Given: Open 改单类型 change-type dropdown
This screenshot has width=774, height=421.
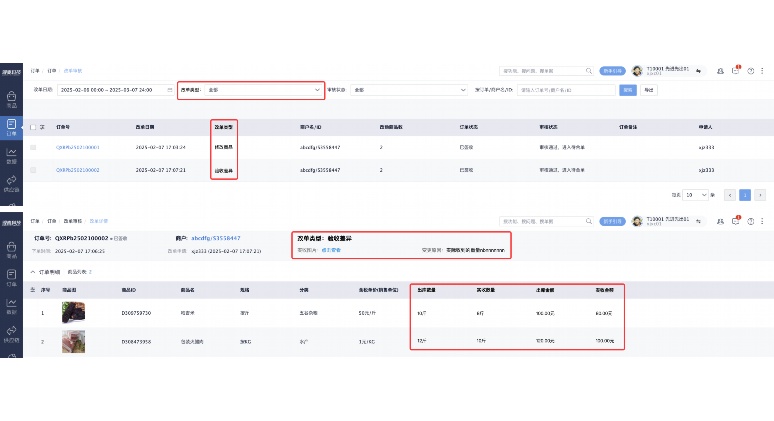Looking at the screenshot, I should click(x=263, y=90).
